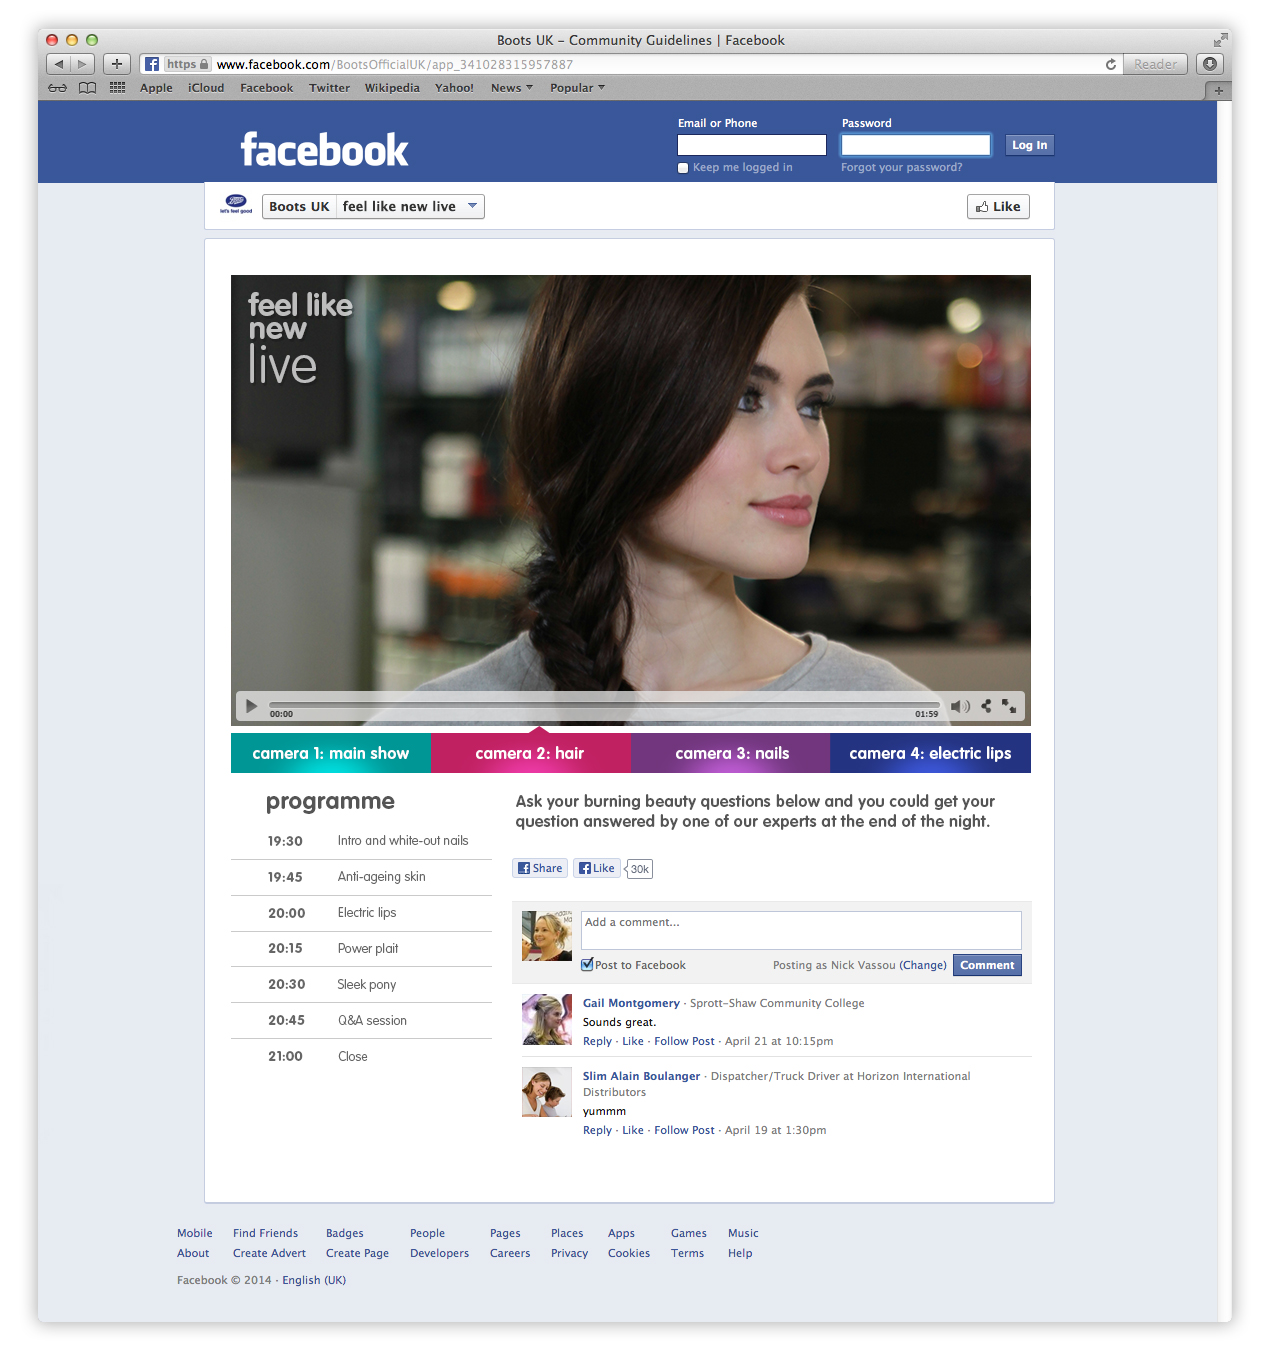Click the Facebook favicon in the address bar
The image size is (1275, 1349).
pos(152,64)
